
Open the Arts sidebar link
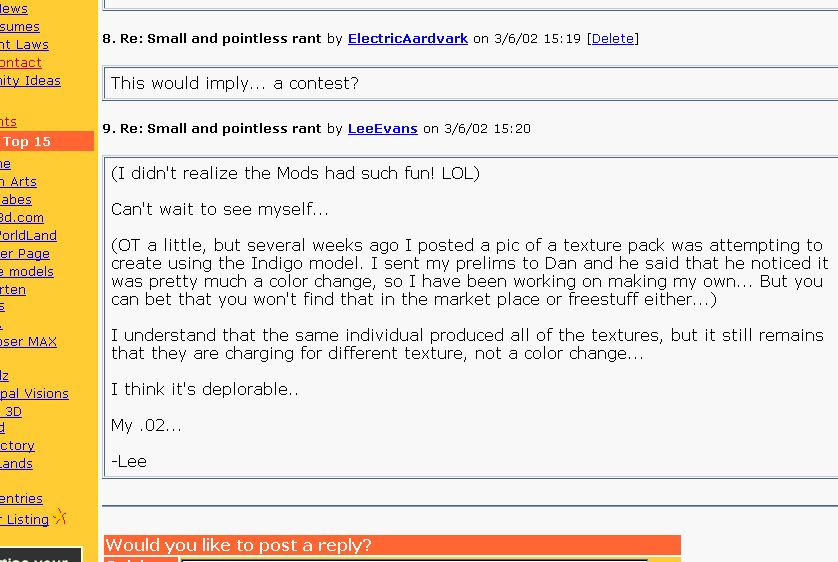20,182
